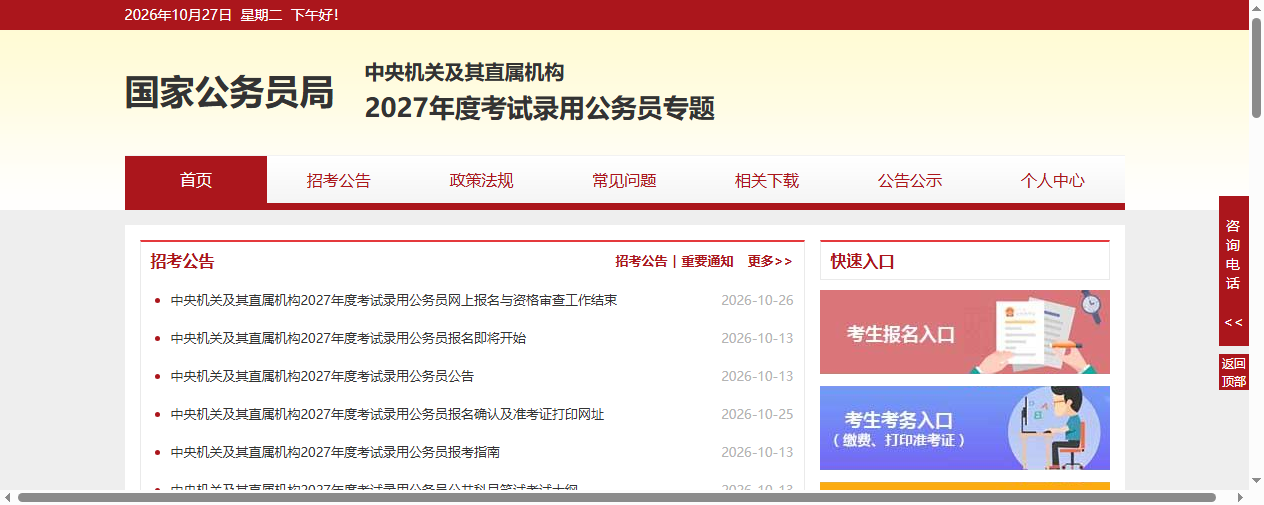Open 个人中心 in the navigation bar
Screen dimensions: 1264x505
[x=1053, y=181]
